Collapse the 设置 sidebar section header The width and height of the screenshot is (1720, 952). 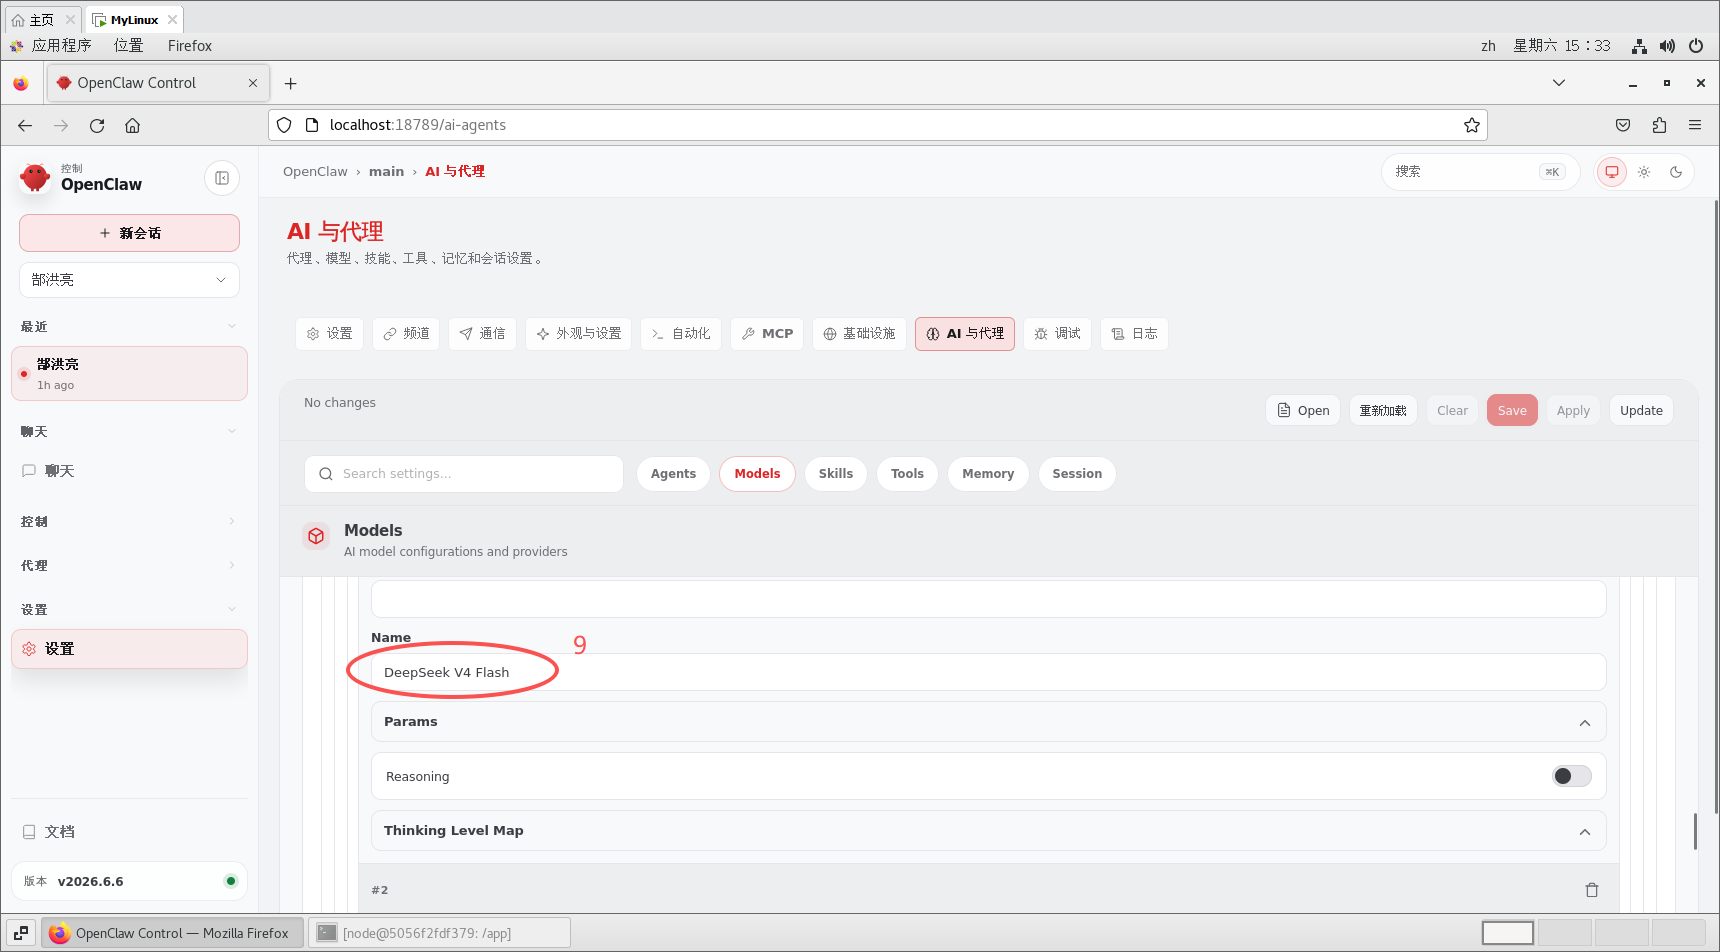coord(130,610)
